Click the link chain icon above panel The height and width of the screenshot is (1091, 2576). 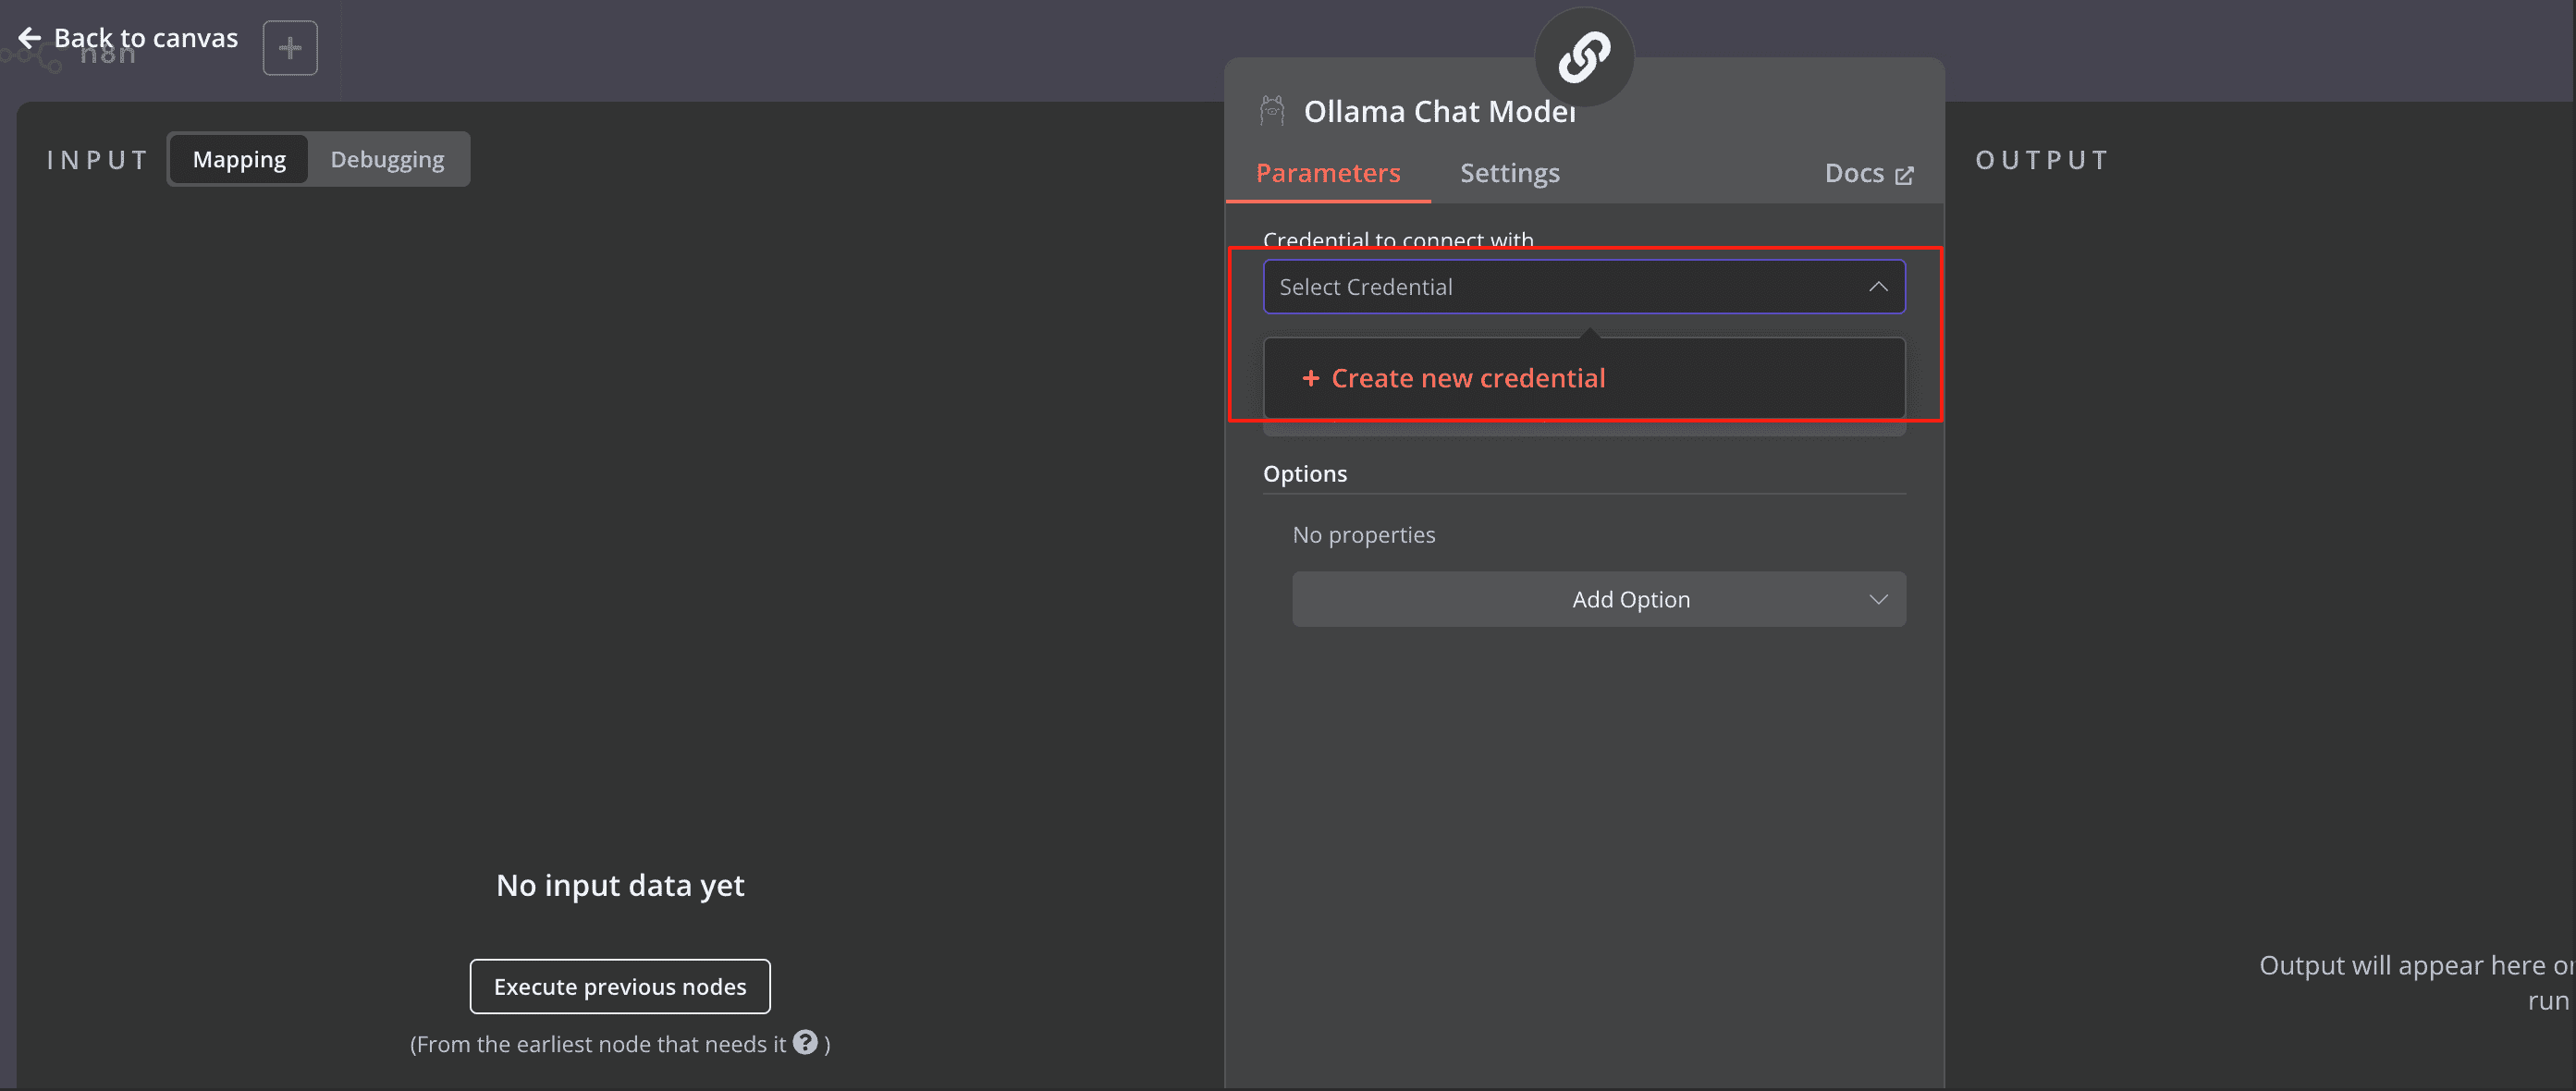click(x=1584, y=57)
